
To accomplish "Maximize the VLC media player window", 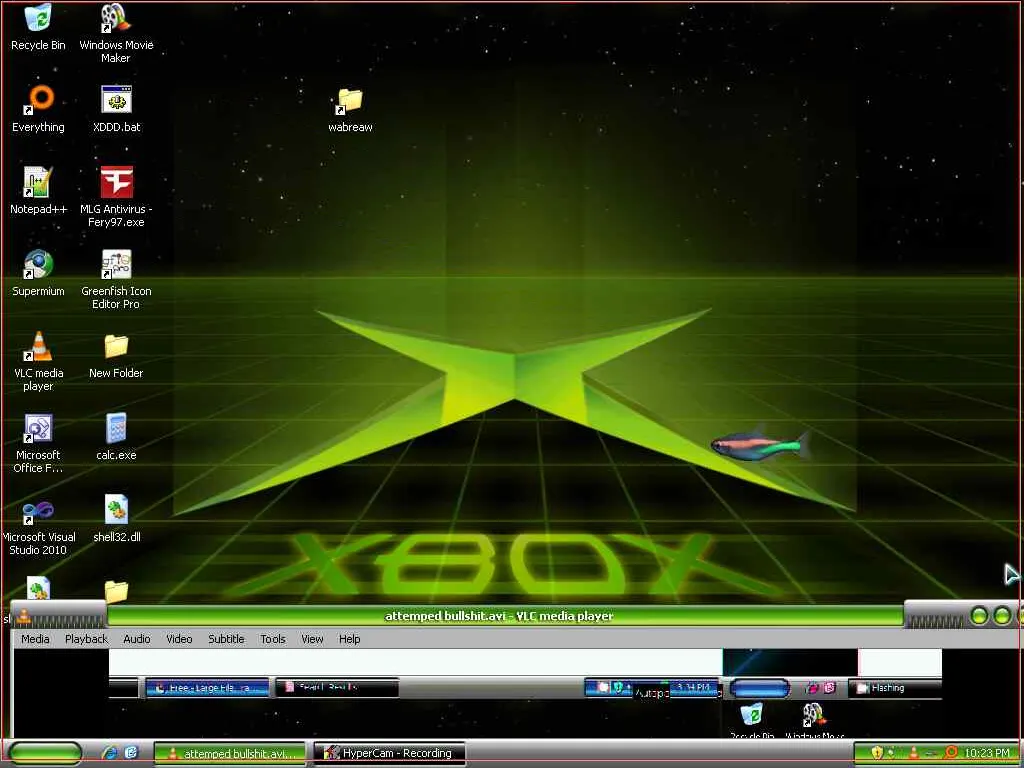I will [1002, 615].
